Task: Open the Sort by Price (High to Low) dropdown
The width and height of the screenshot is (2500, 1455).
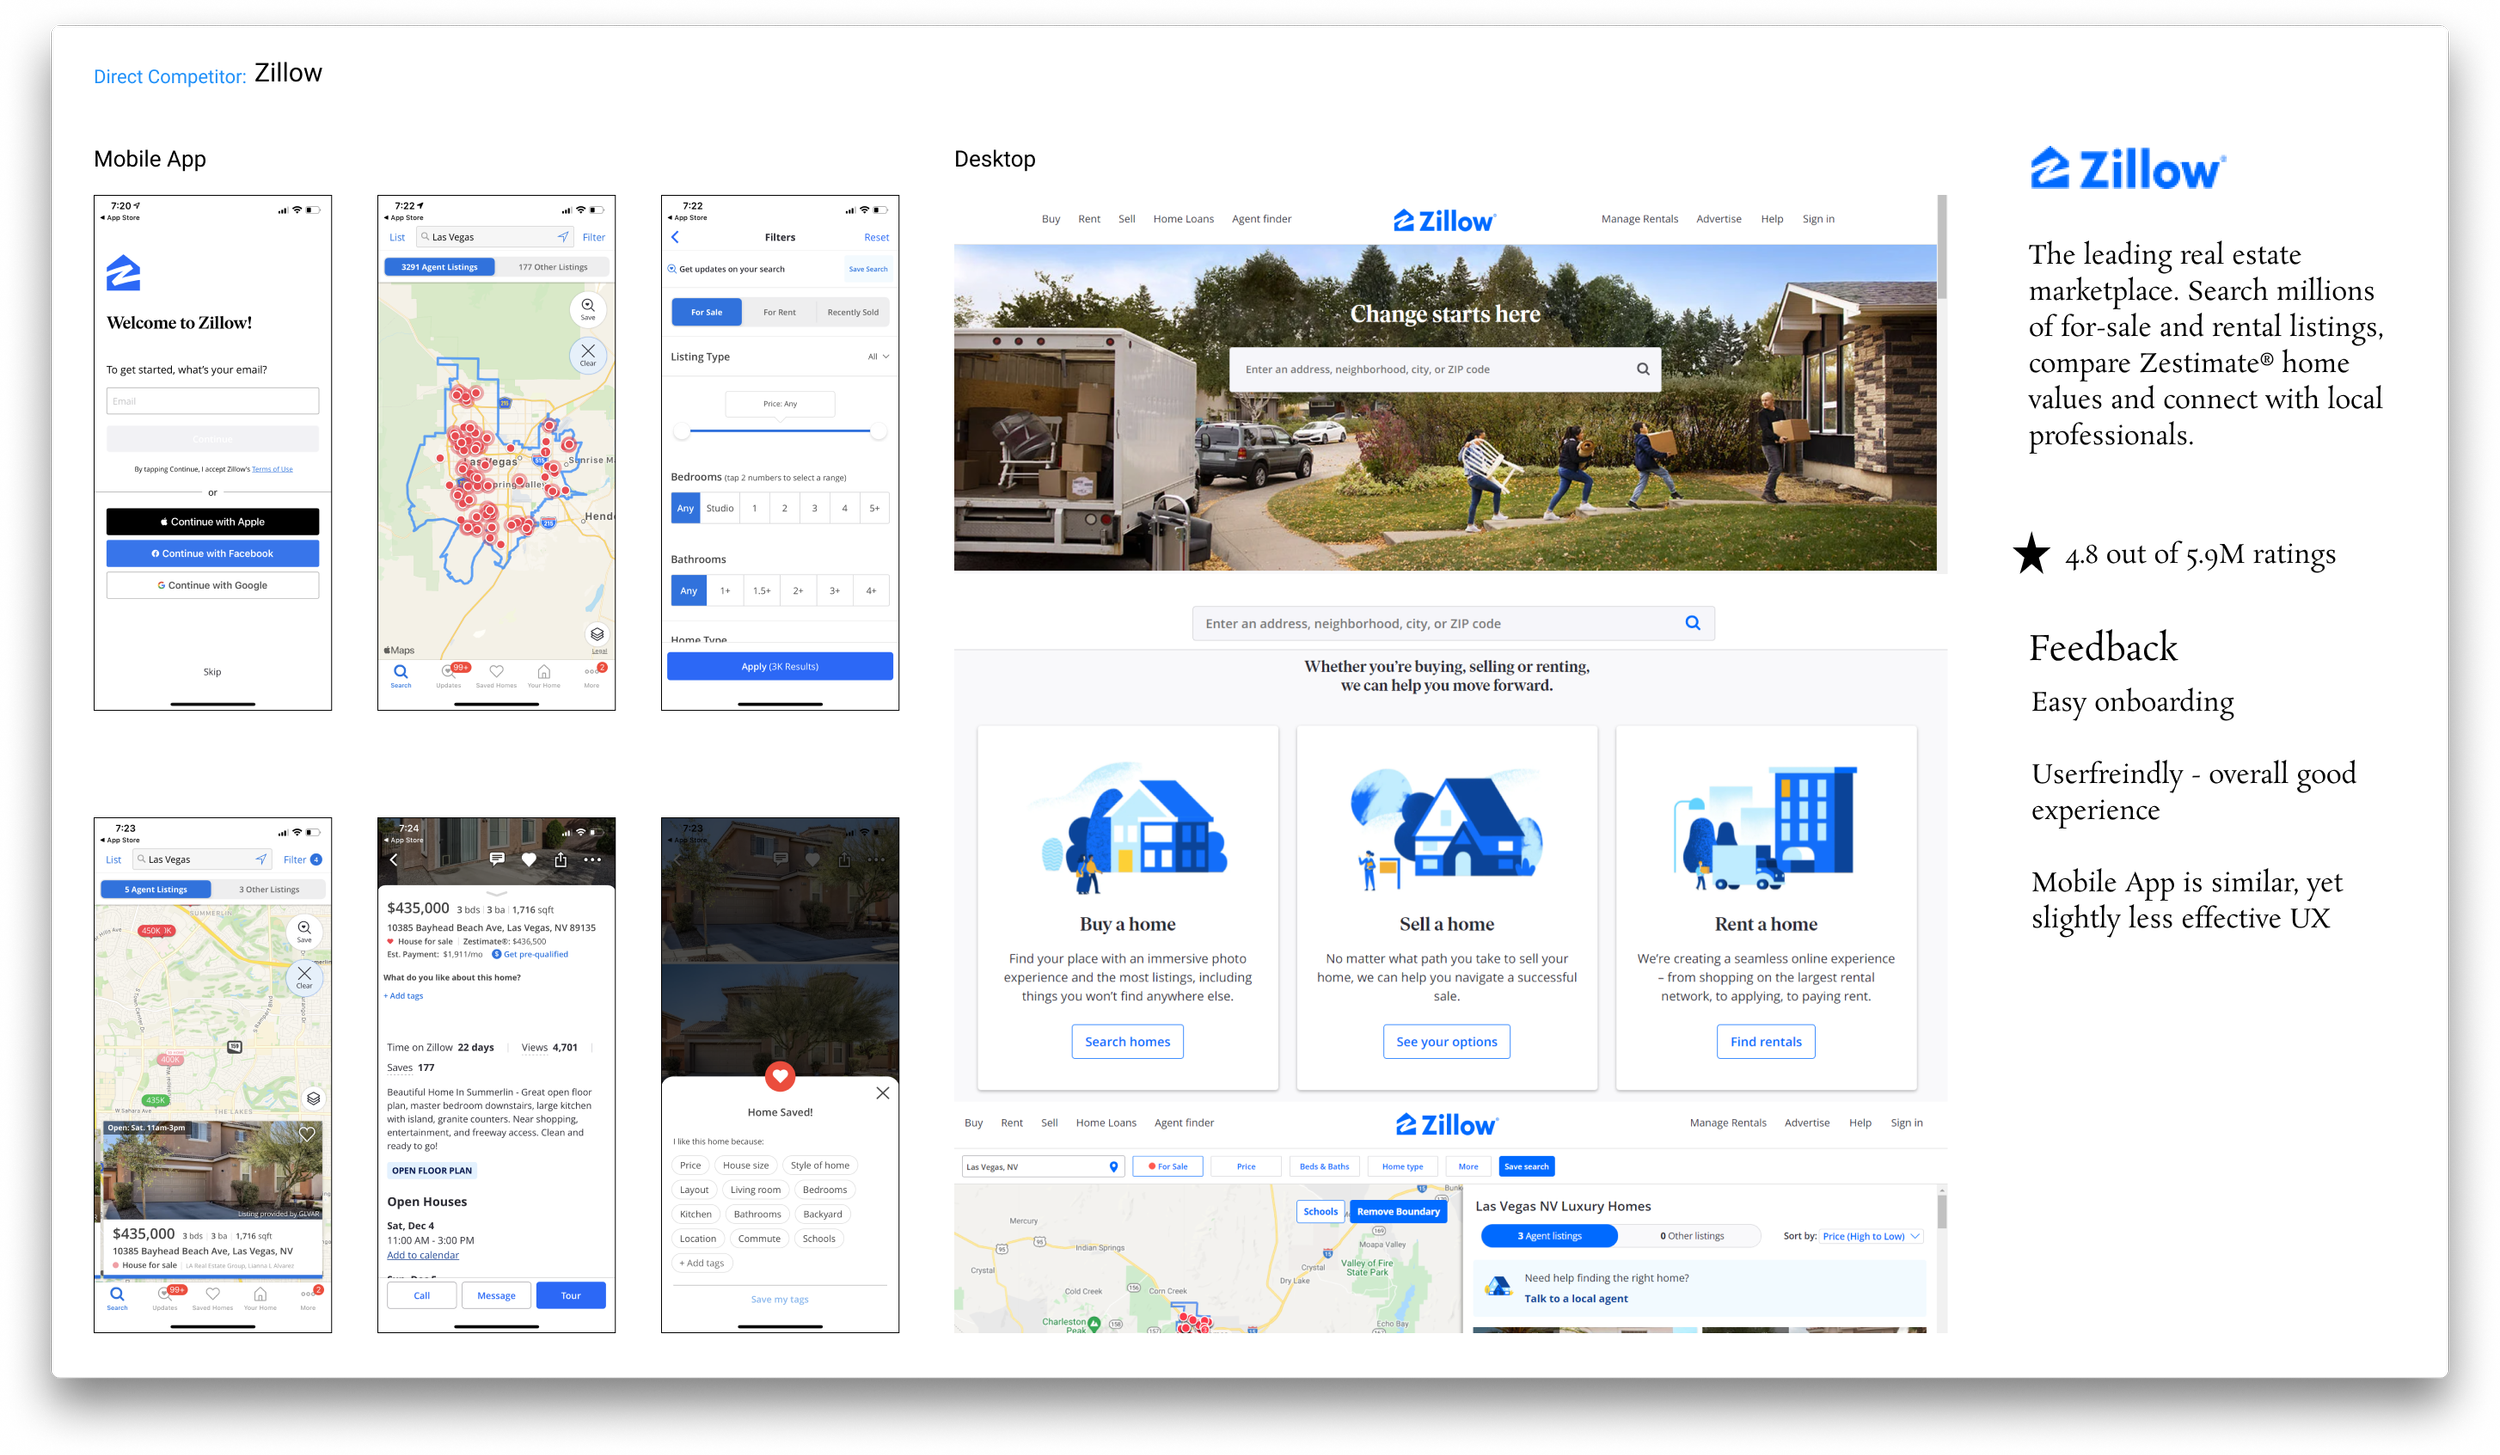Action: pyautogui.click(x=1870, y=1236)
